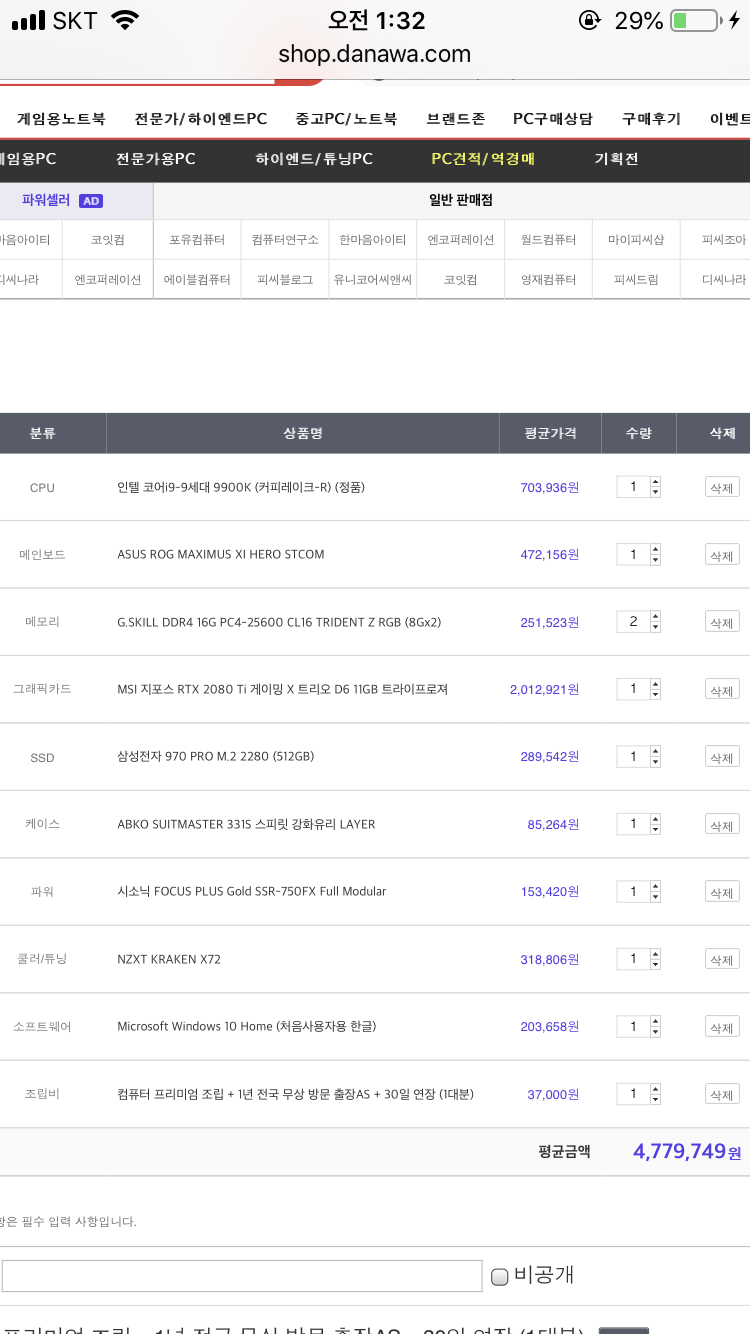Select the PC견적/역경매 tab
Viewport: 750px width, 1334px height.
(483, 159)
